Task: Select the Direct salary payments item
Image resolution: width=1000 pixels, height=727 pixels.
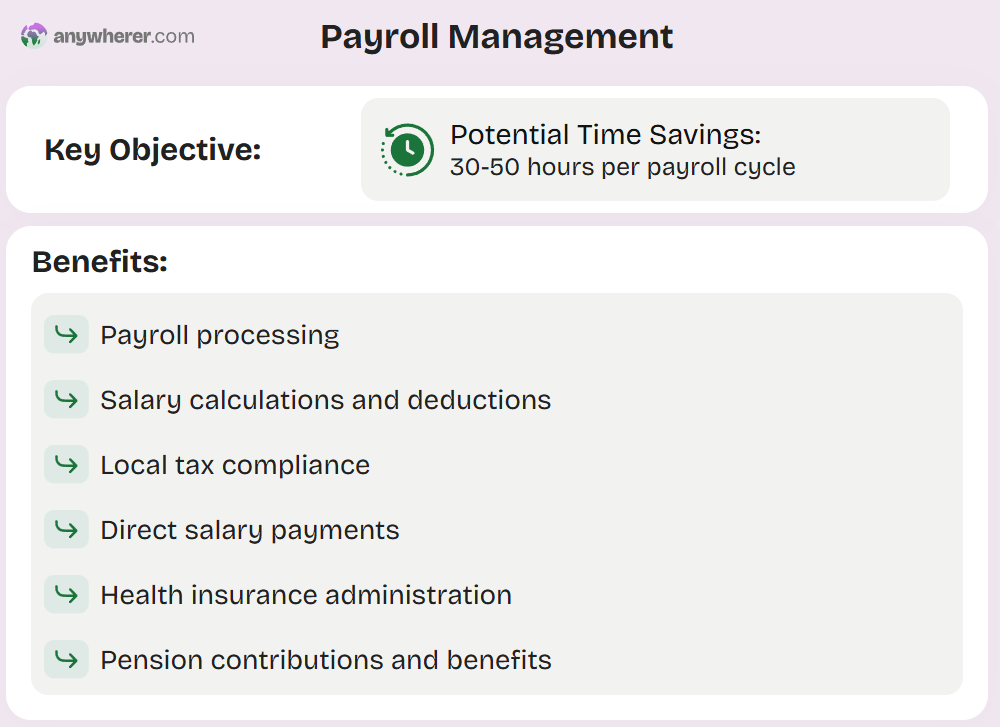Action: (250, 530)
